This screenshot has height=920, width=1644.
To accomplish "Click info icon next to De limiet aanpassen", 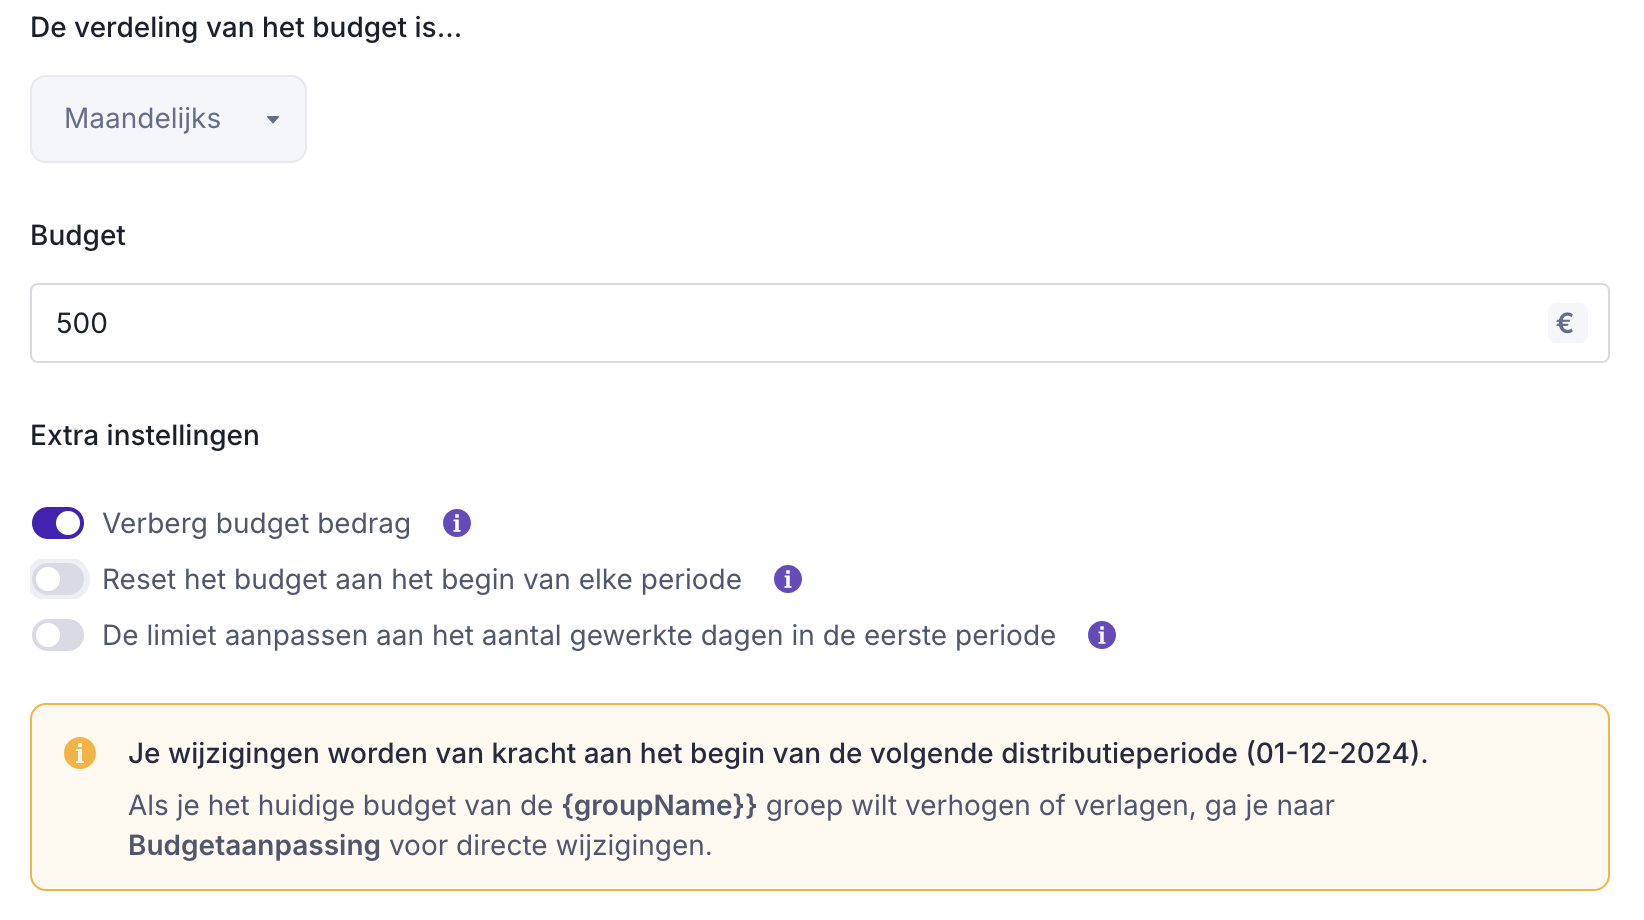I will click(1102, 635).
